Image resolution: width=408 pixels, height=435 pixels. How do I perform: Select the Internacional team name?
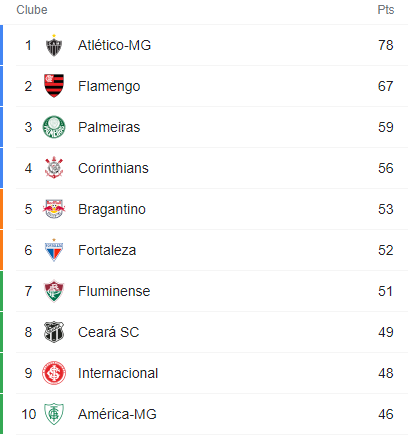point(118,373)
